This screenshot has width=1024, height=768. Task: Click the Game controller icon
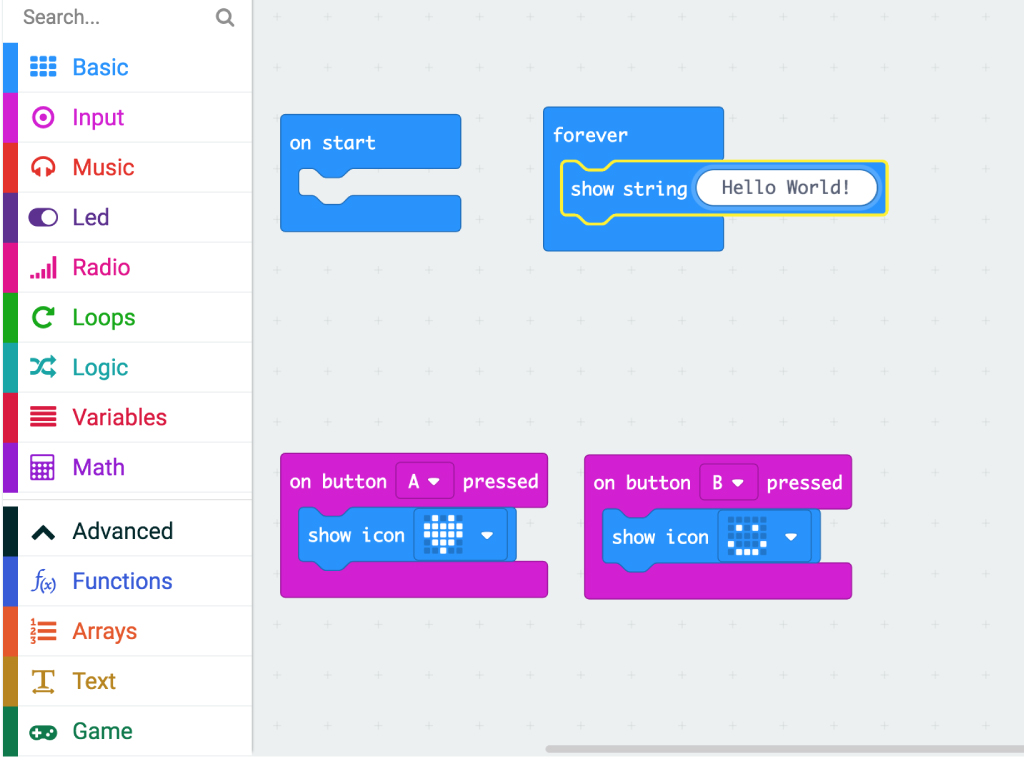click(x=43, y=732)
